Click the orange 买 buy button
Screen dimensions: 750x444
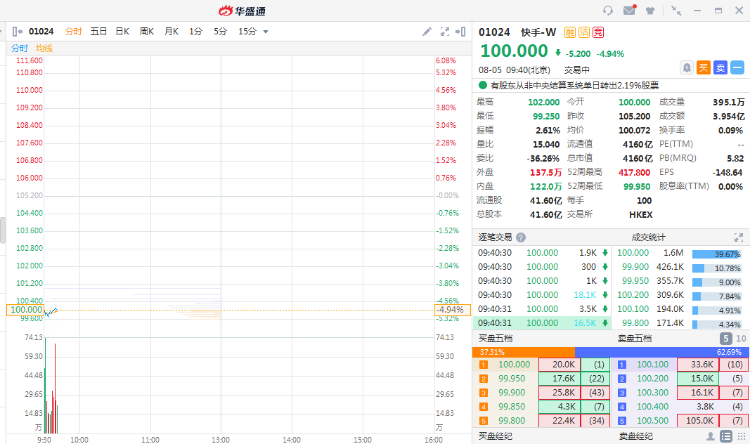[x=703, y=67]
